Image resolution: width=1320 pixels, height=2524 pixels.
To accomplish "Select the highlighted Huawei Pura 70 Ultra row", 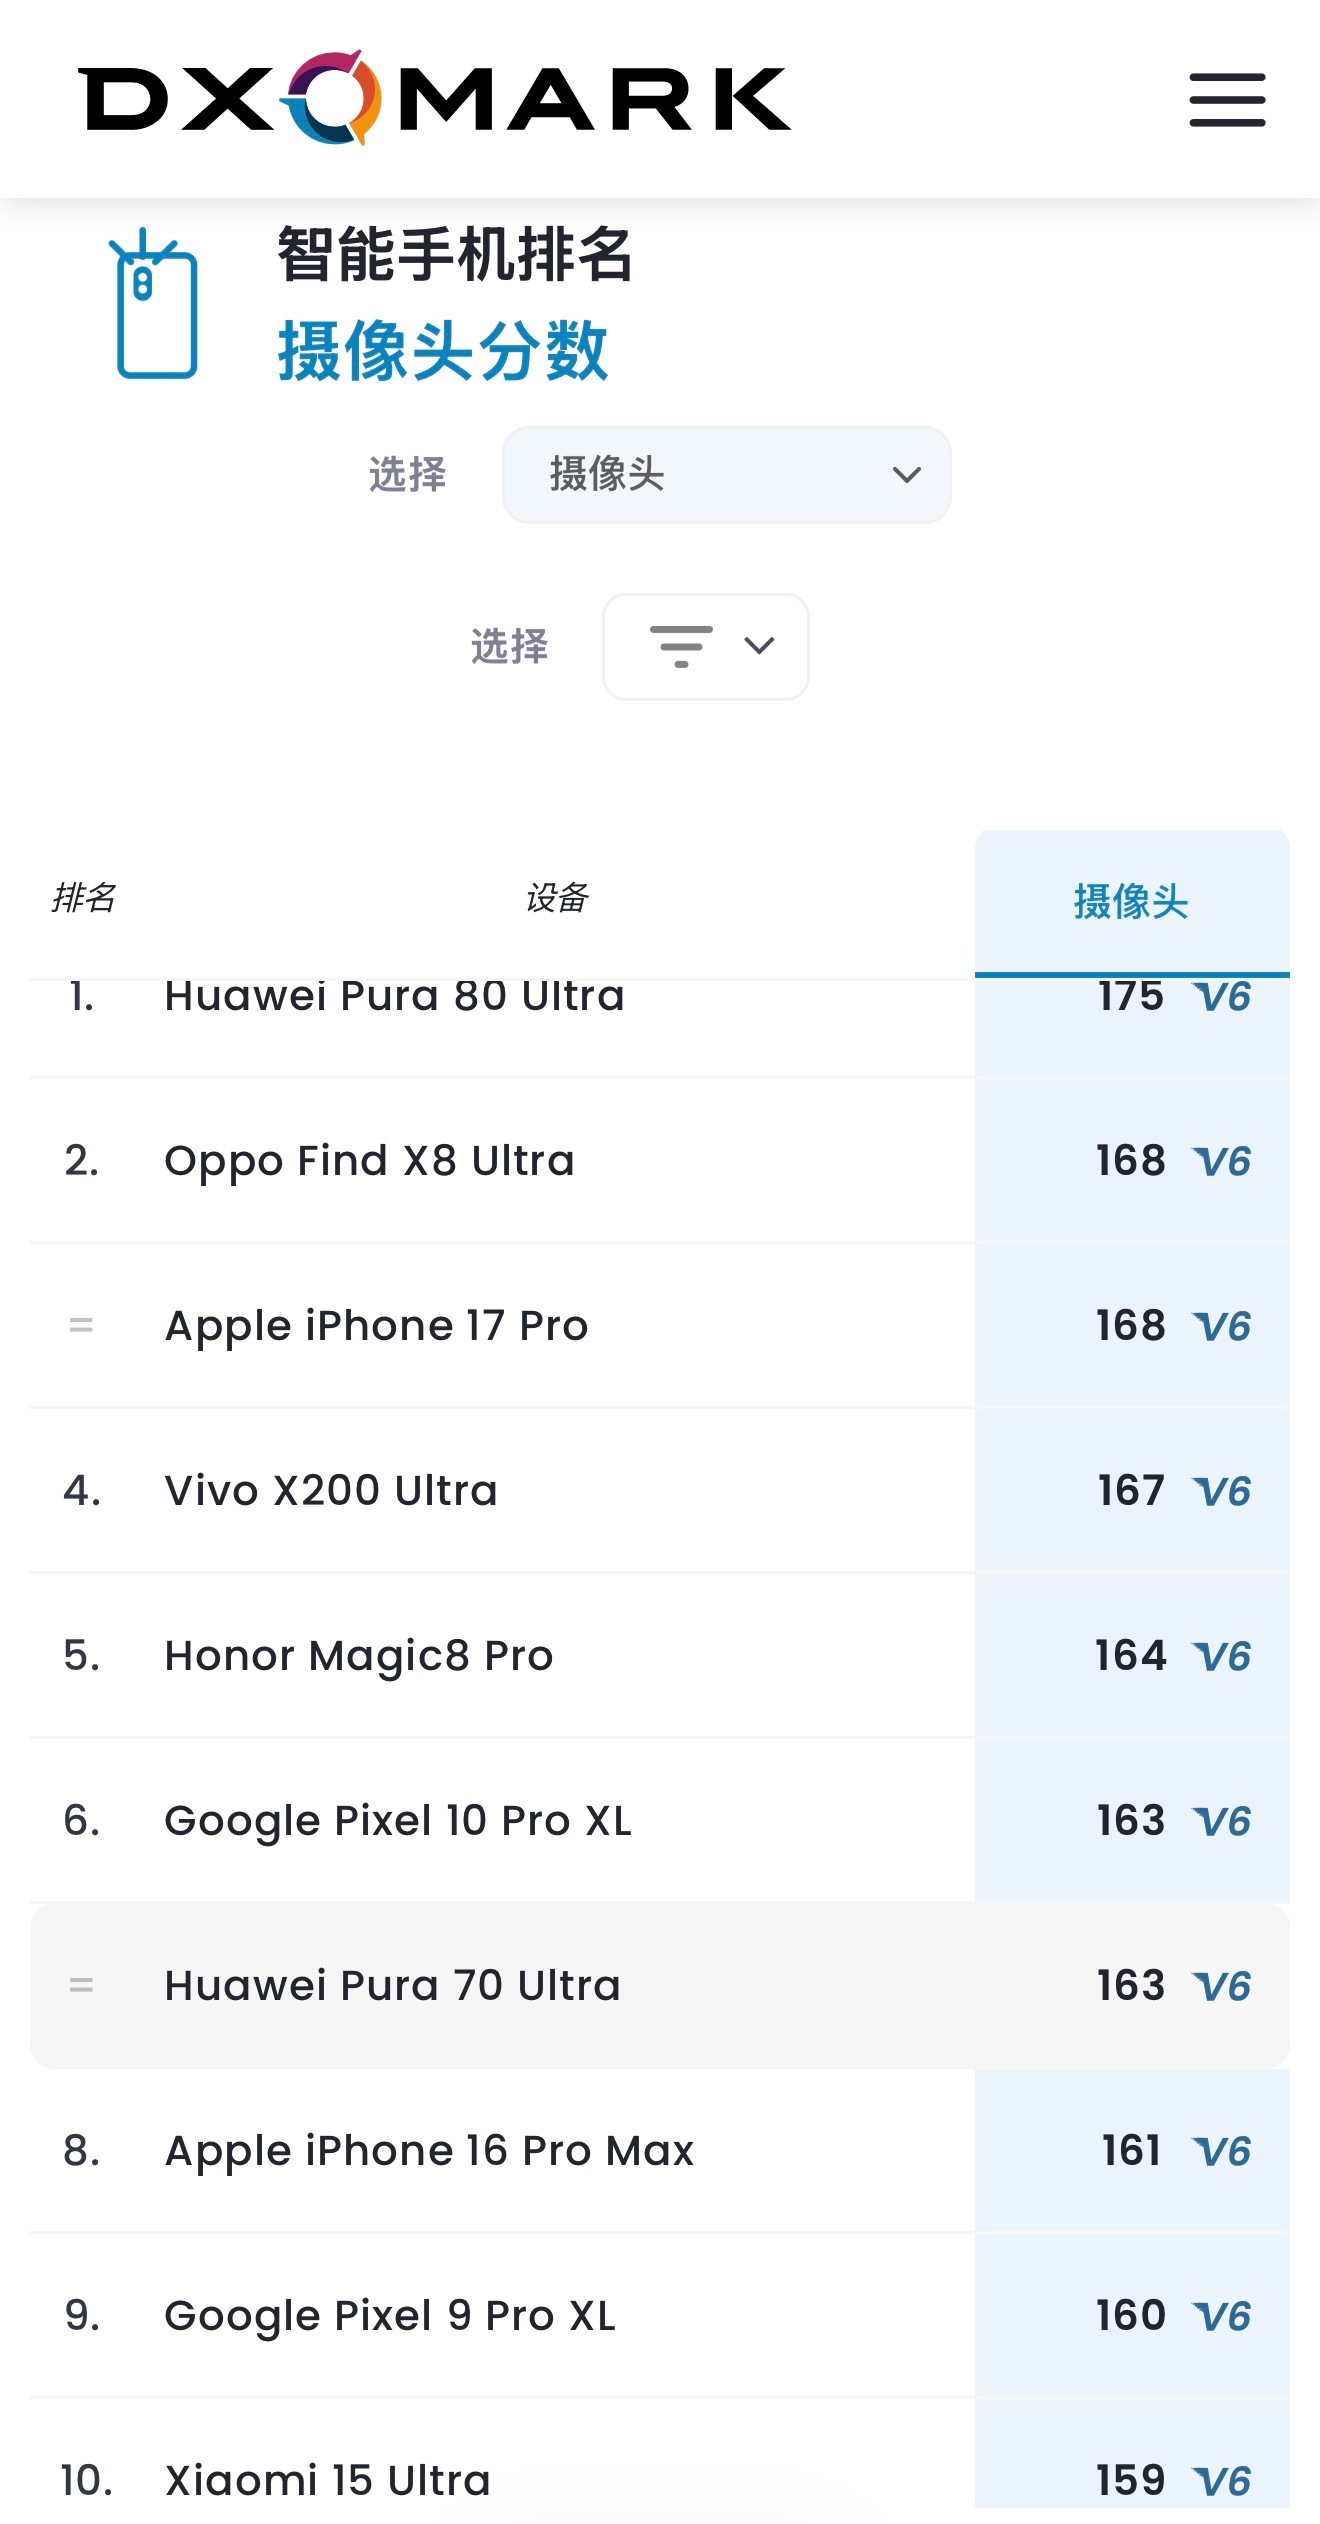I will (x=390, y=1984).
